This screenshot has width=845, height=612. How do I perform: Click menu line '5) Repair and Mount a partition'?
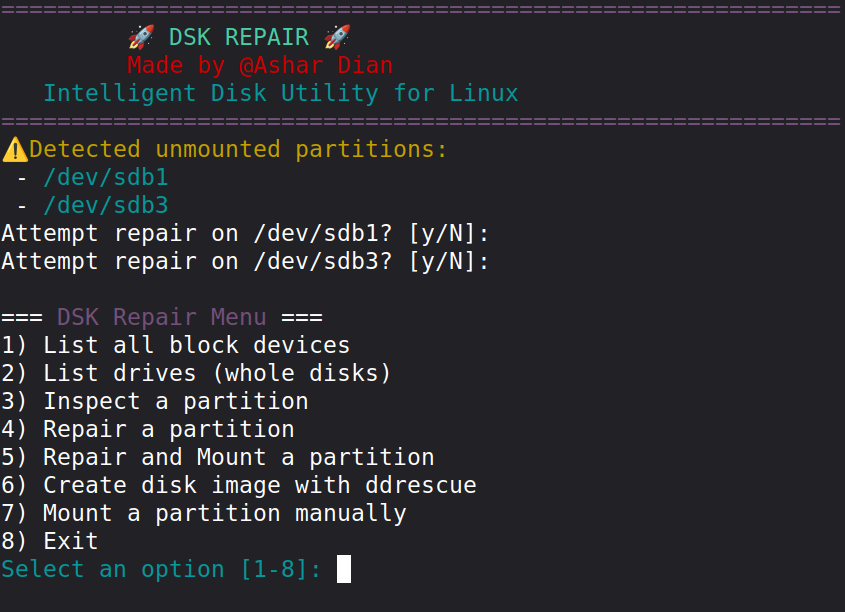(x=218, y=457)
